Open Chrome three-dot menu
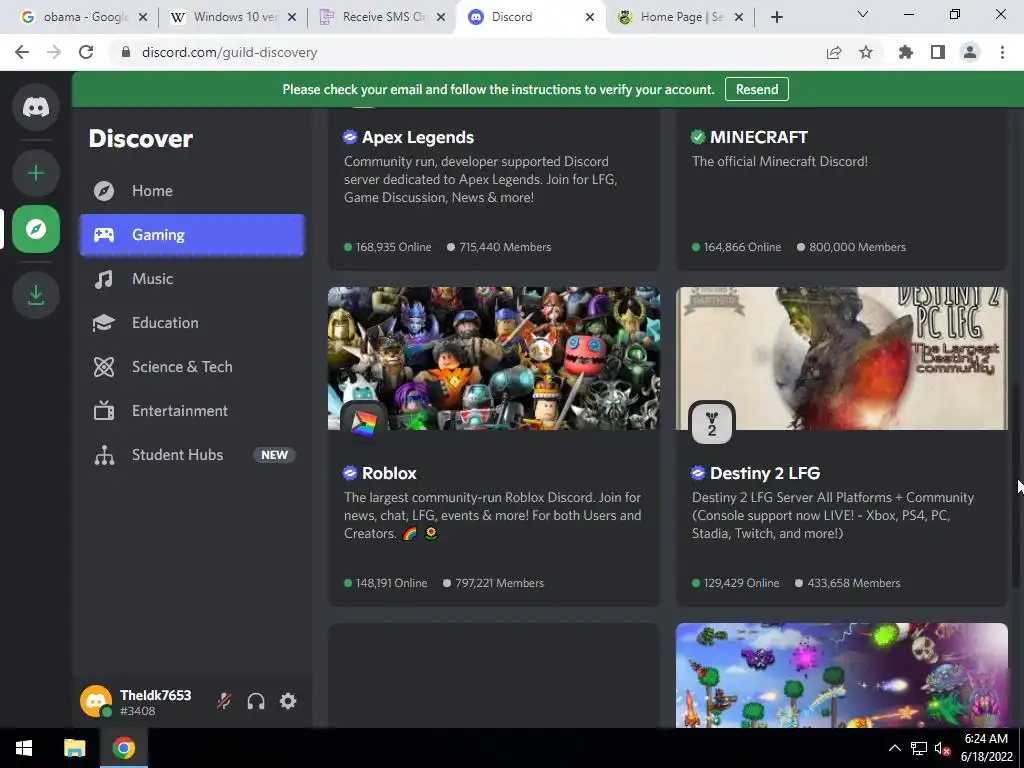 1002,52
